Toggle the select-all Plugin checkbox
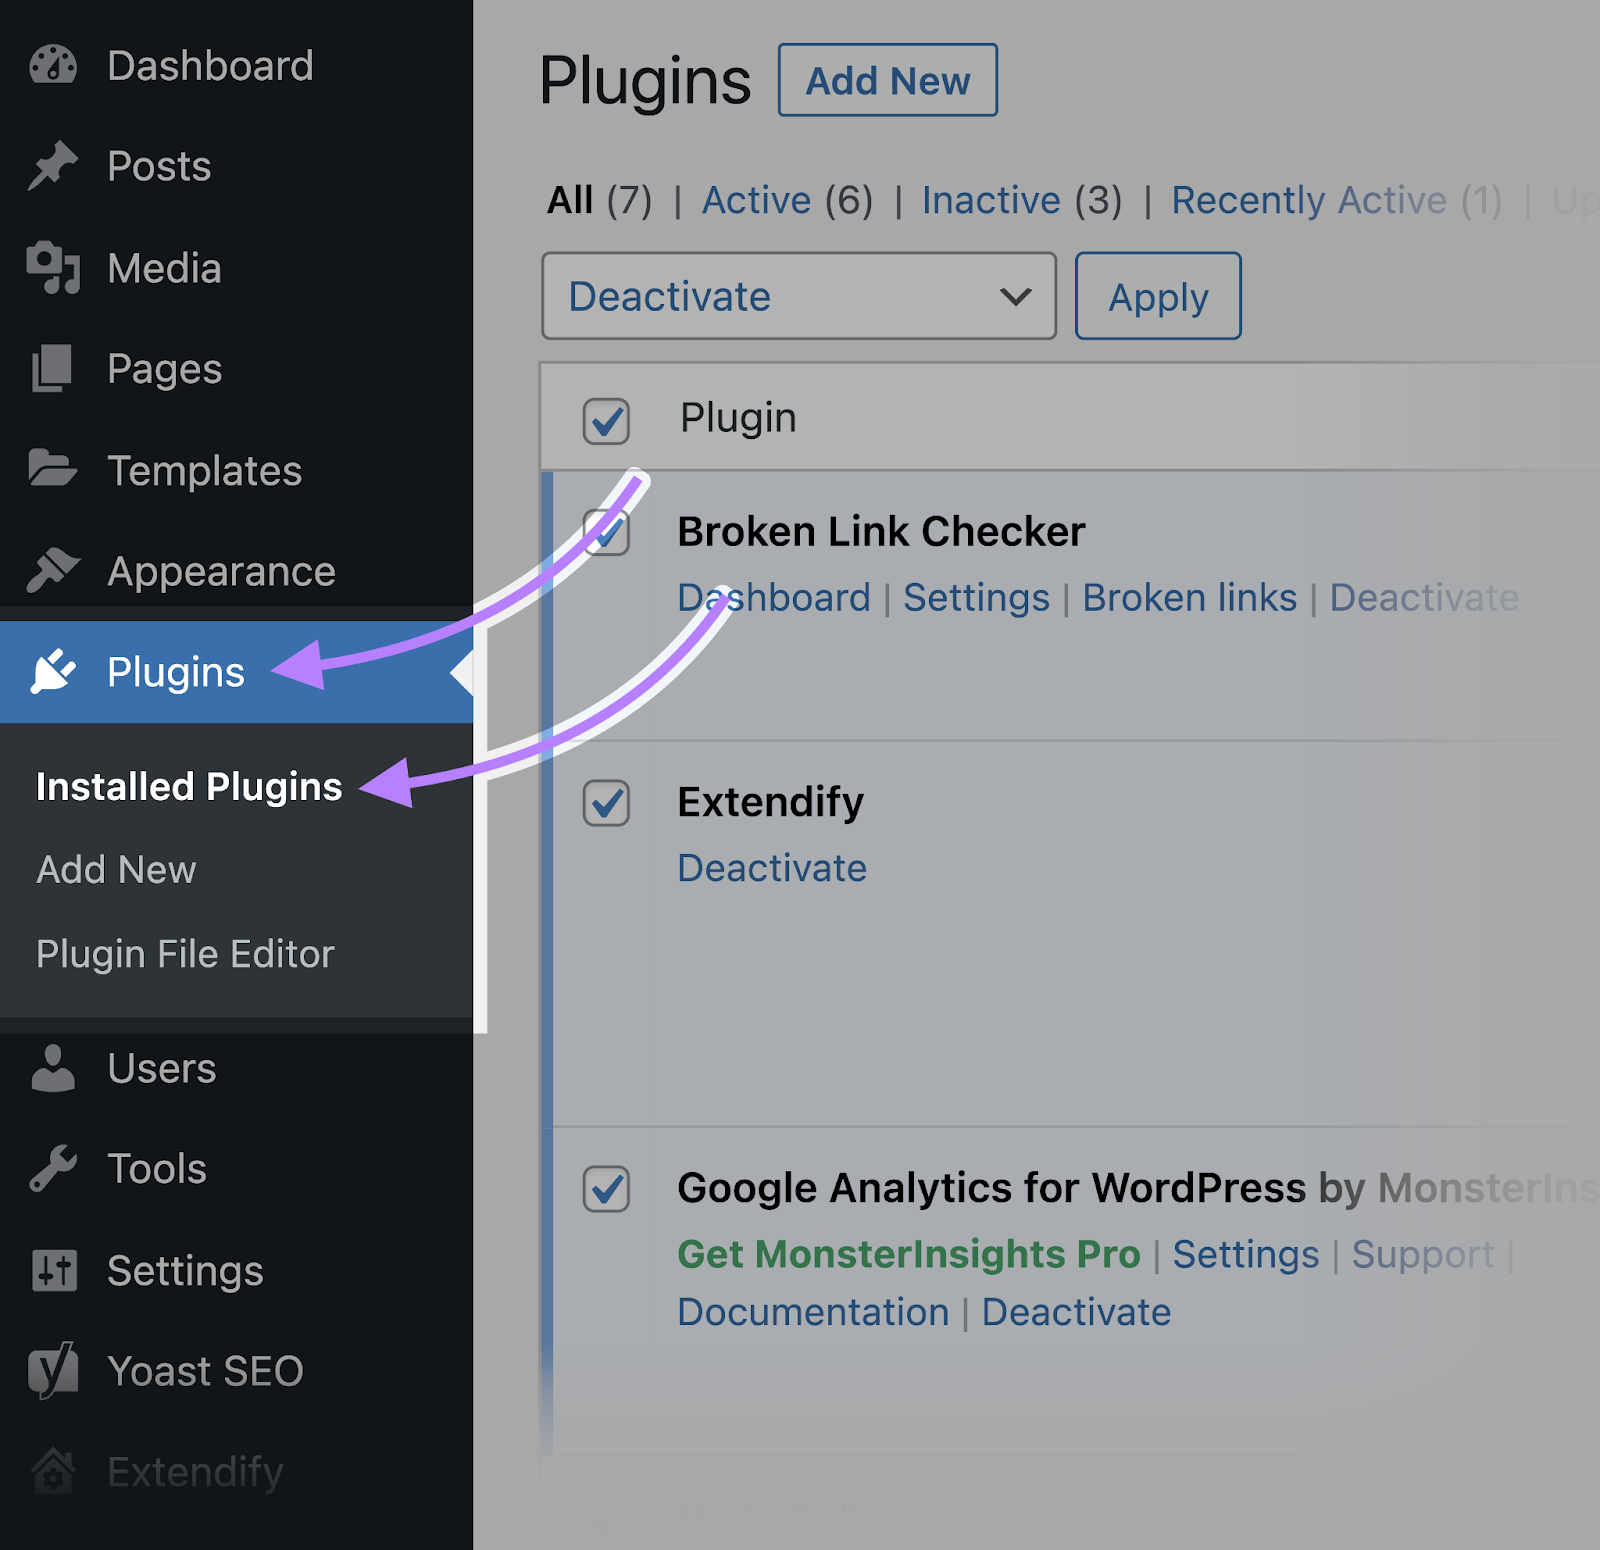 [x=606, y=420]
